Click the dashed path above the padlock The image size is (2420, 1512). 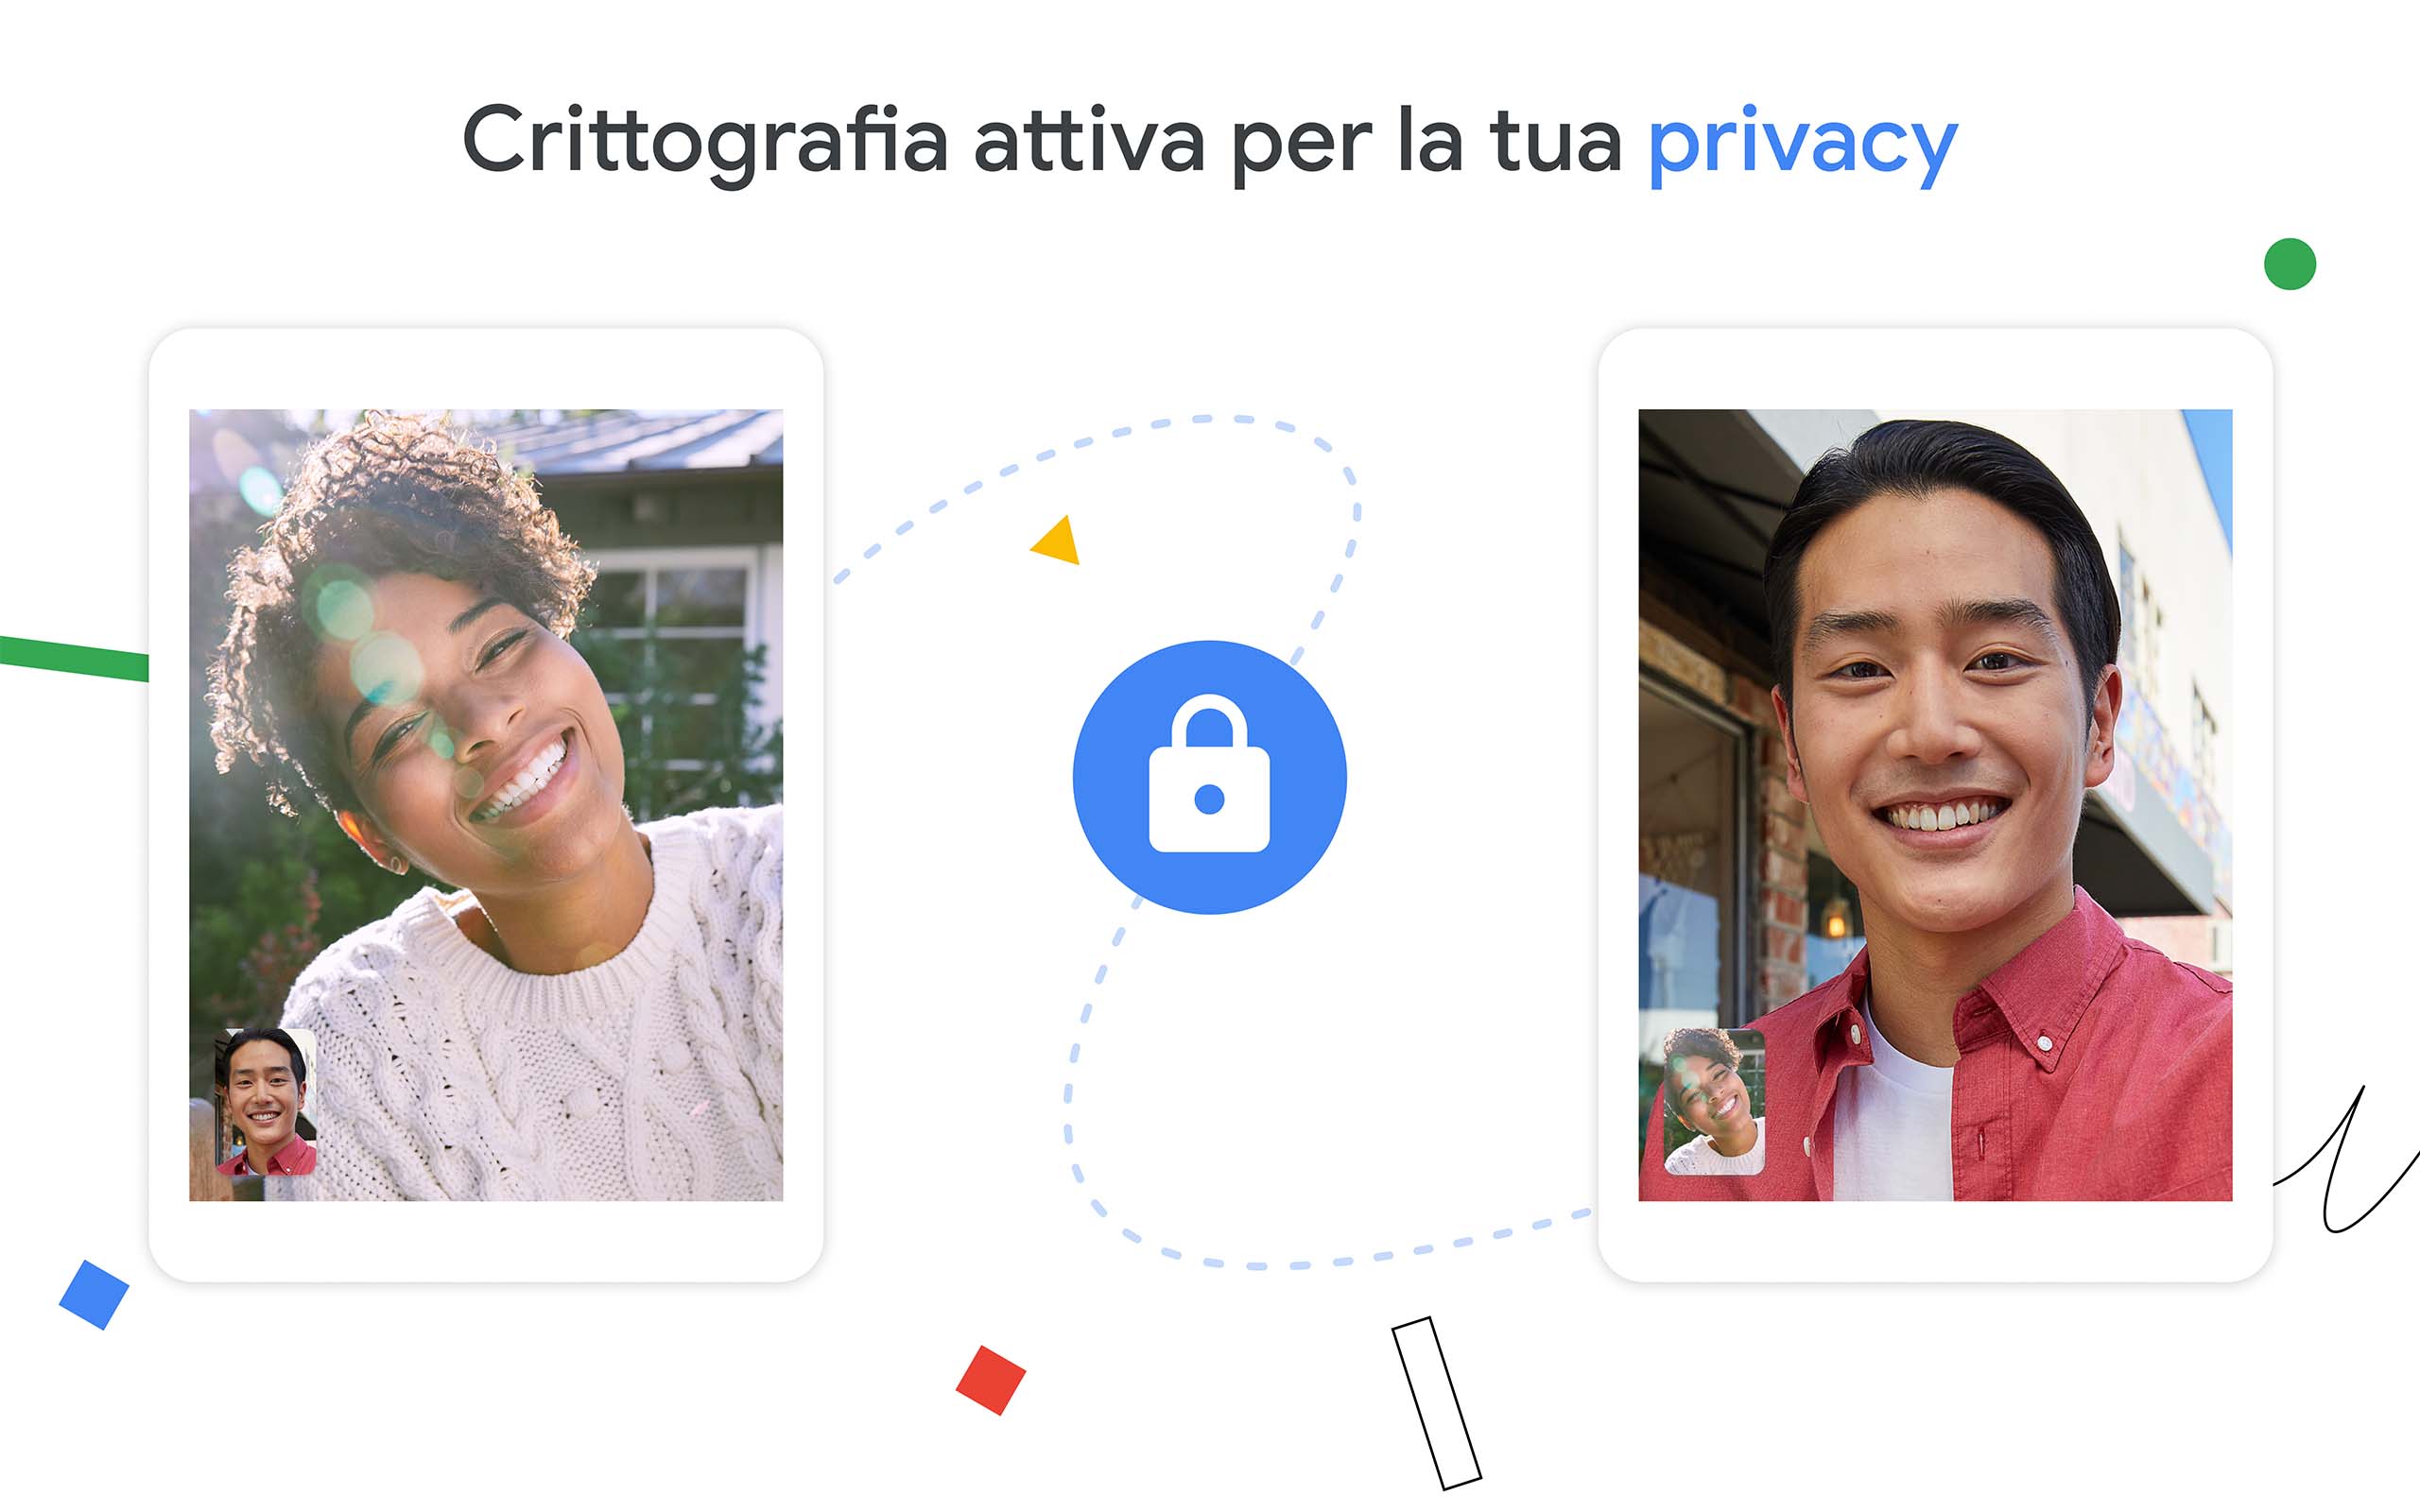click(1200, 420)
